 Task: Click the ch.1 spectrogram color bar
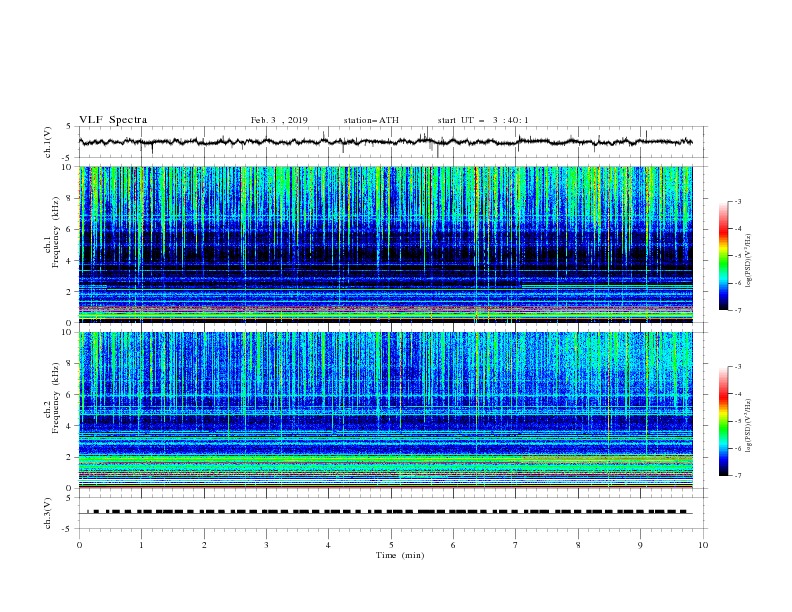click(723, 255)
